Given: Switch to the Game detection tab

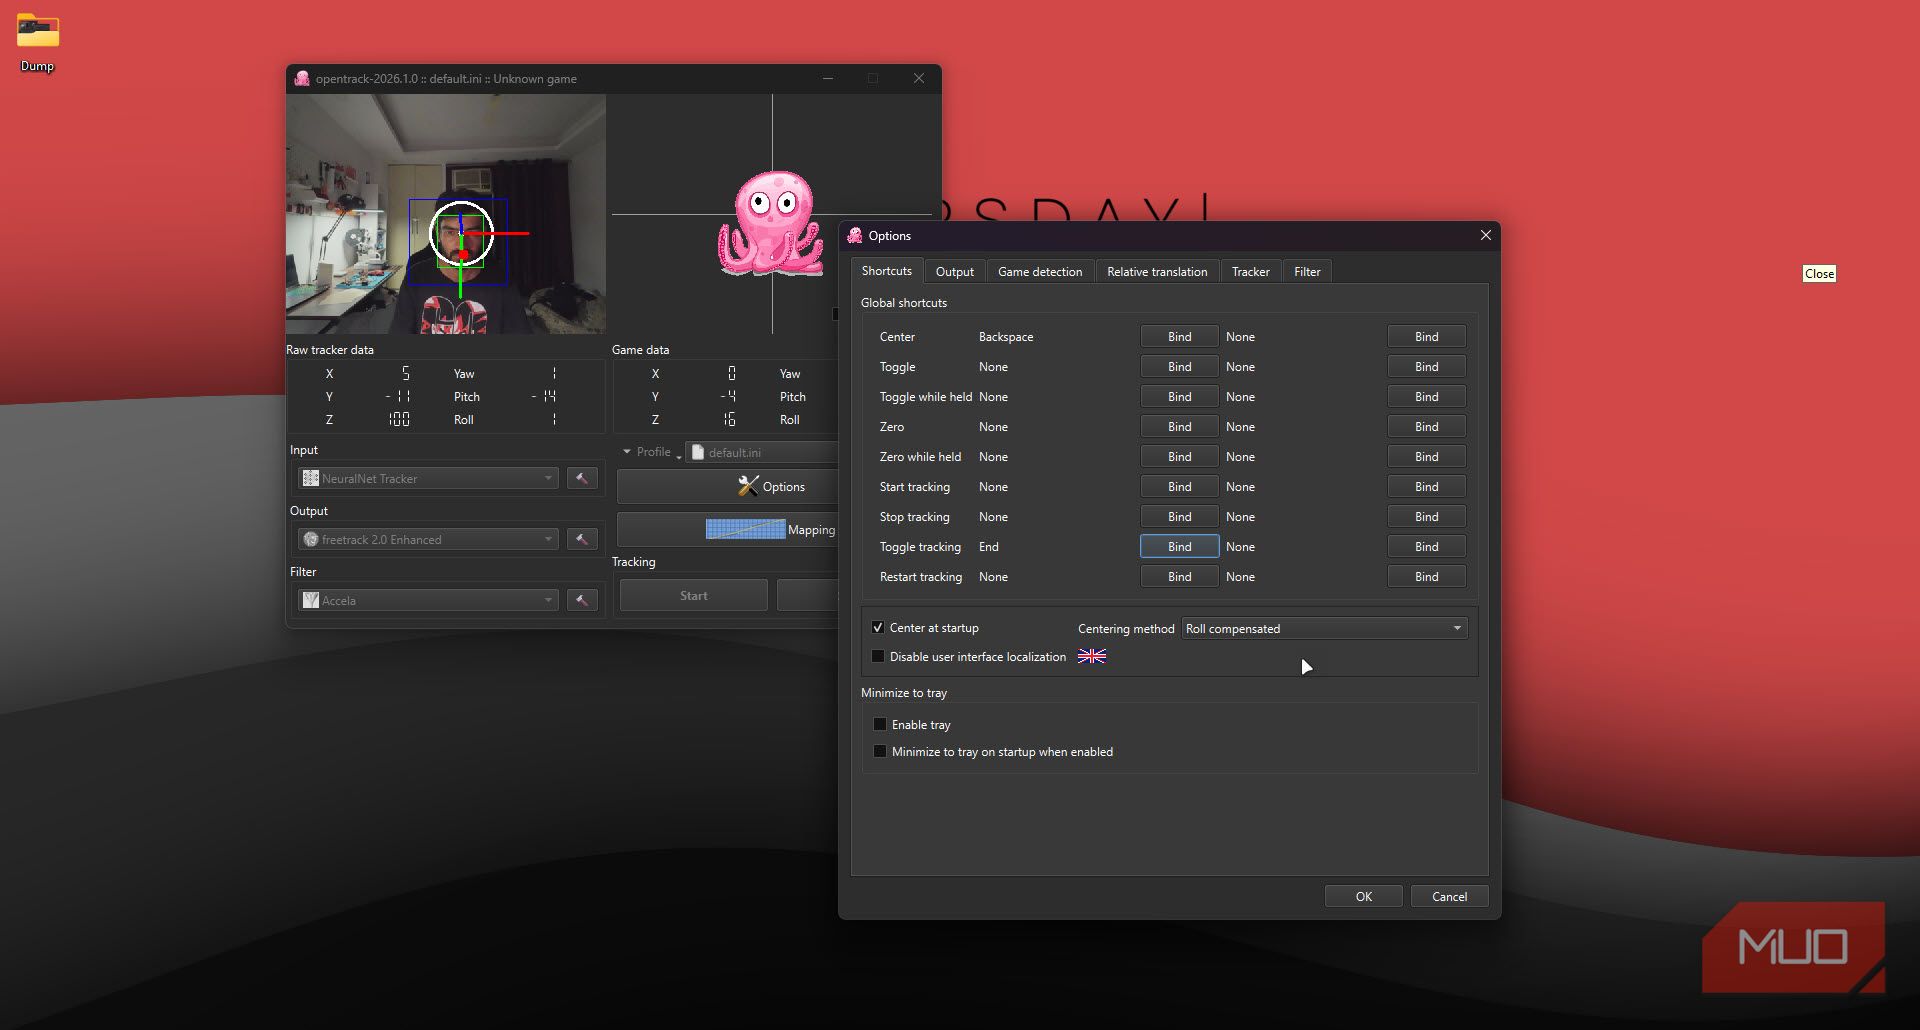Looking at the screenshot, I should 1040,272.
